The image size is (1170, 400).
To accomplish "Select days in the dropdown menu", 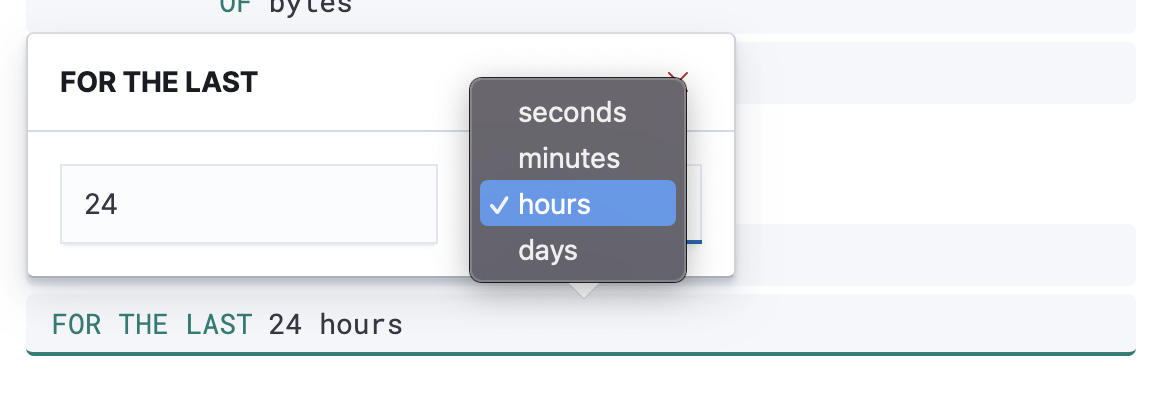I will pyautogui.click(x=548, y=249).
